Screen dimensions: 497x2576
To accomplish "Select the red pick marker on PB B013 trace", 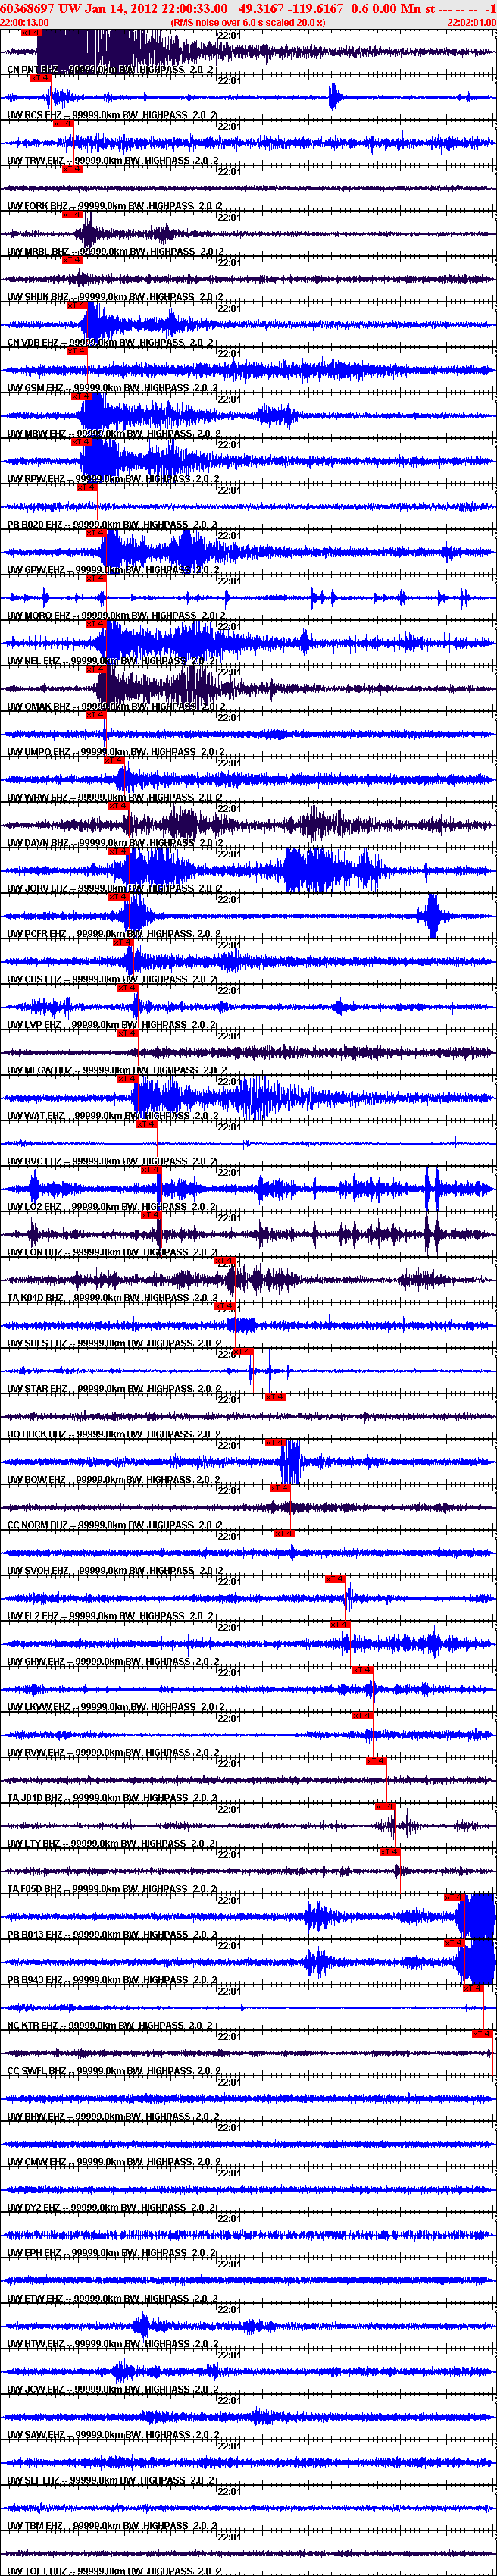I will [x=454, y=1898].
